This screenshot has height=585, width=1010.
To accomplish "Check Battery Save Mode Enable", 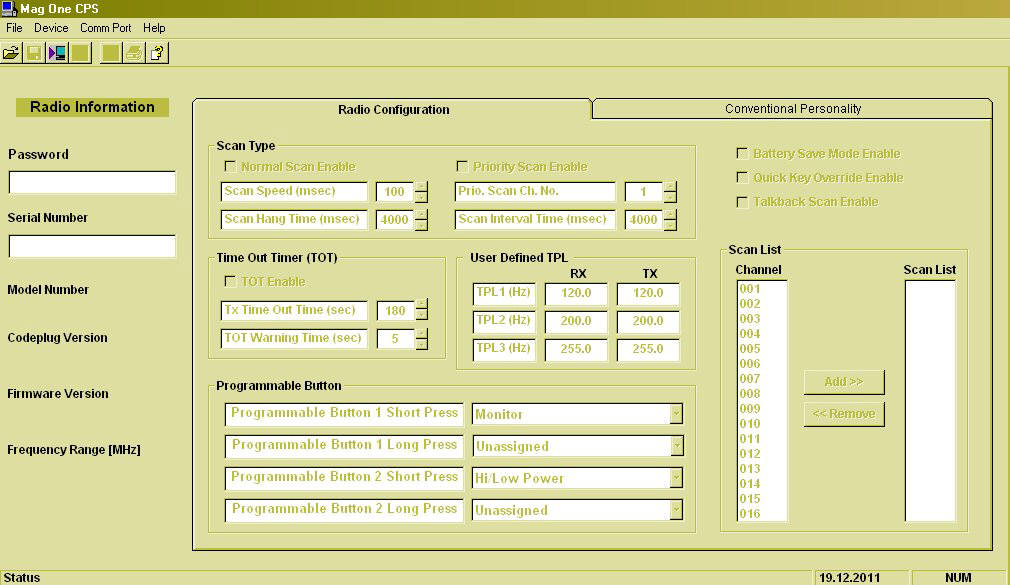I will [x=742, y=153].
